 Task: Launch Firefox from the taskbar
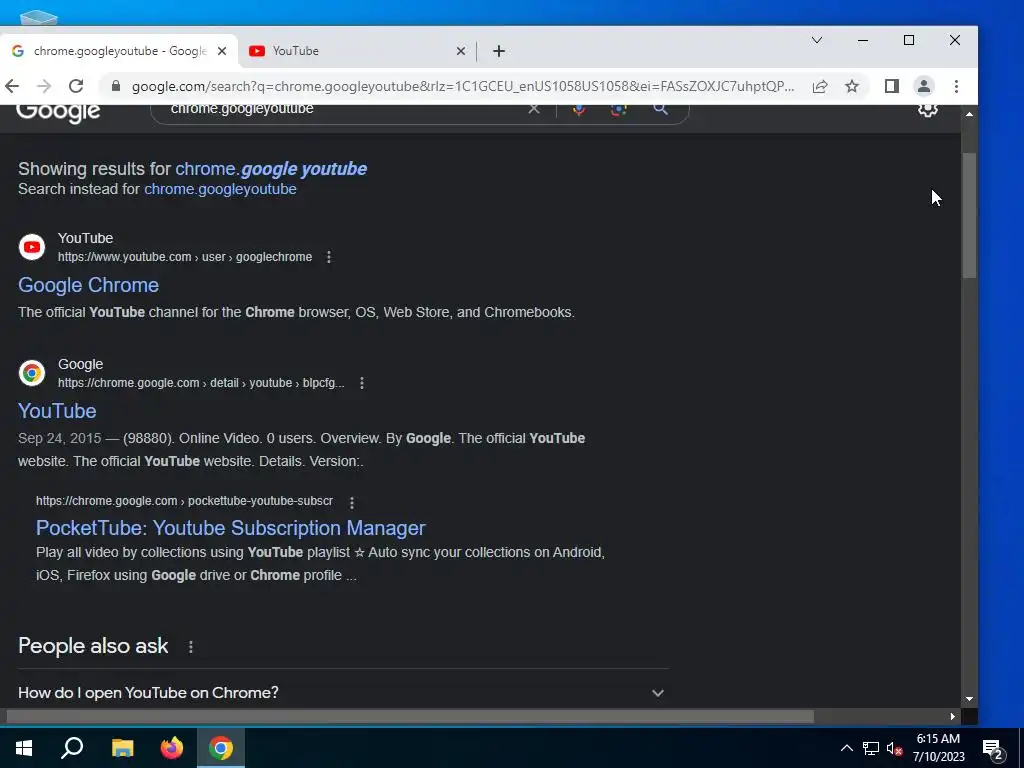coord(172,748)
